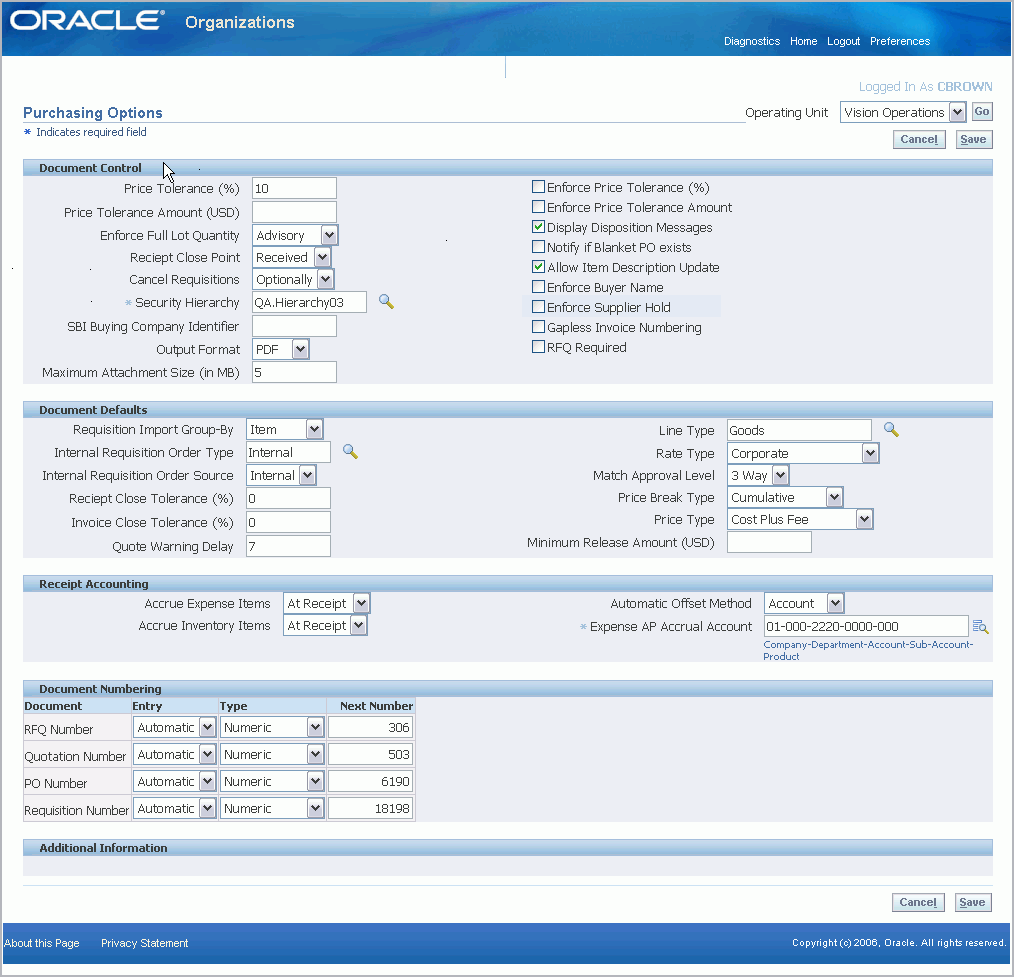This screenshot has height=977, width=1014.
Task: Open Privacy Statement link
Action: tap(144, 943)
